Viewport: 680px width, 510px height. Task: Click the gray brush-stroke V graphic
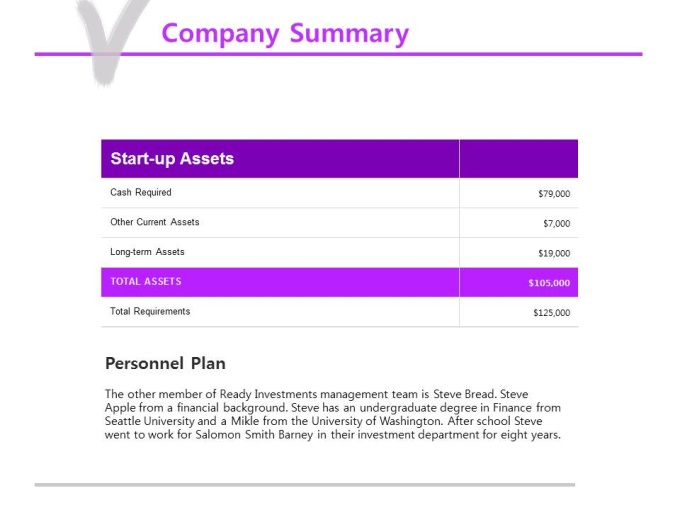click(109, 41)
